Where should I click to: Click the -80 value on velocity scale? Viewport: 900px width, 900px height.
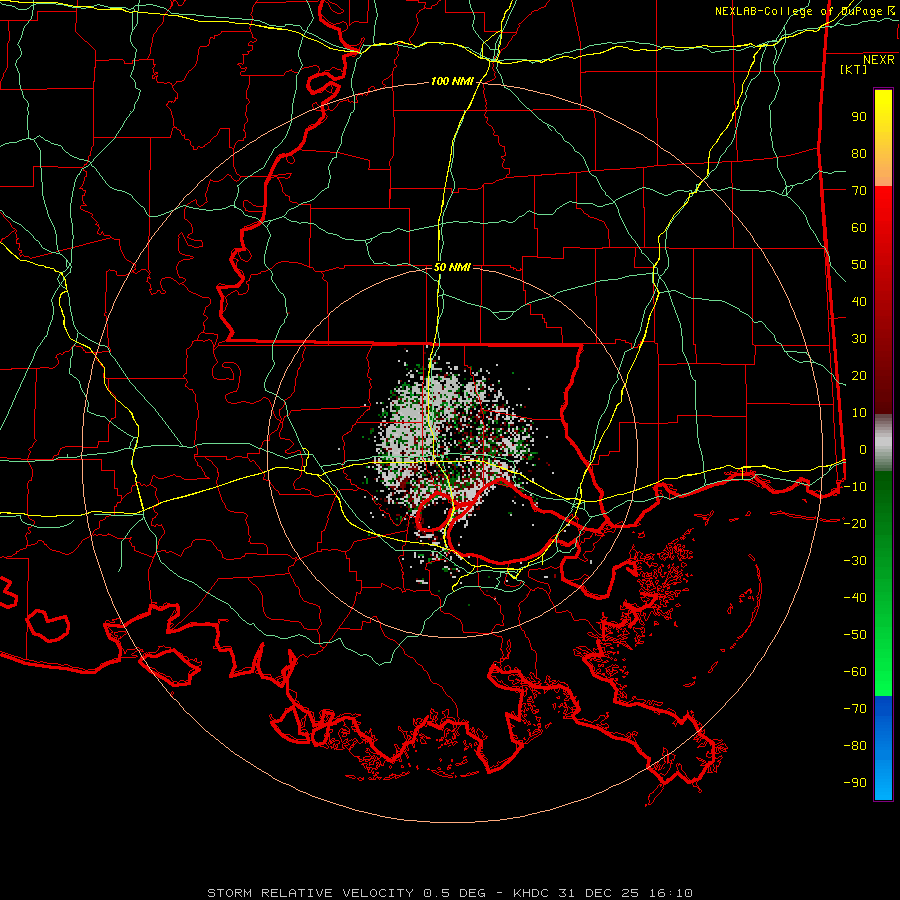pyautogui.click(x=855, y=746)
